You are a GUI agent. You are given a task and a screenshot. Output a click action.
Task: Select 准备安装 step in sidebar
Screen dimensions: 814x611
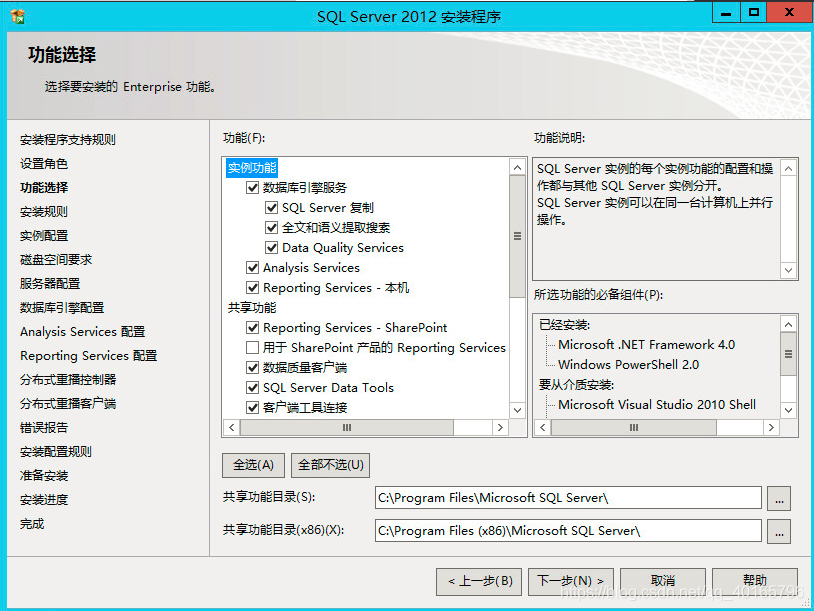[44, 476]
